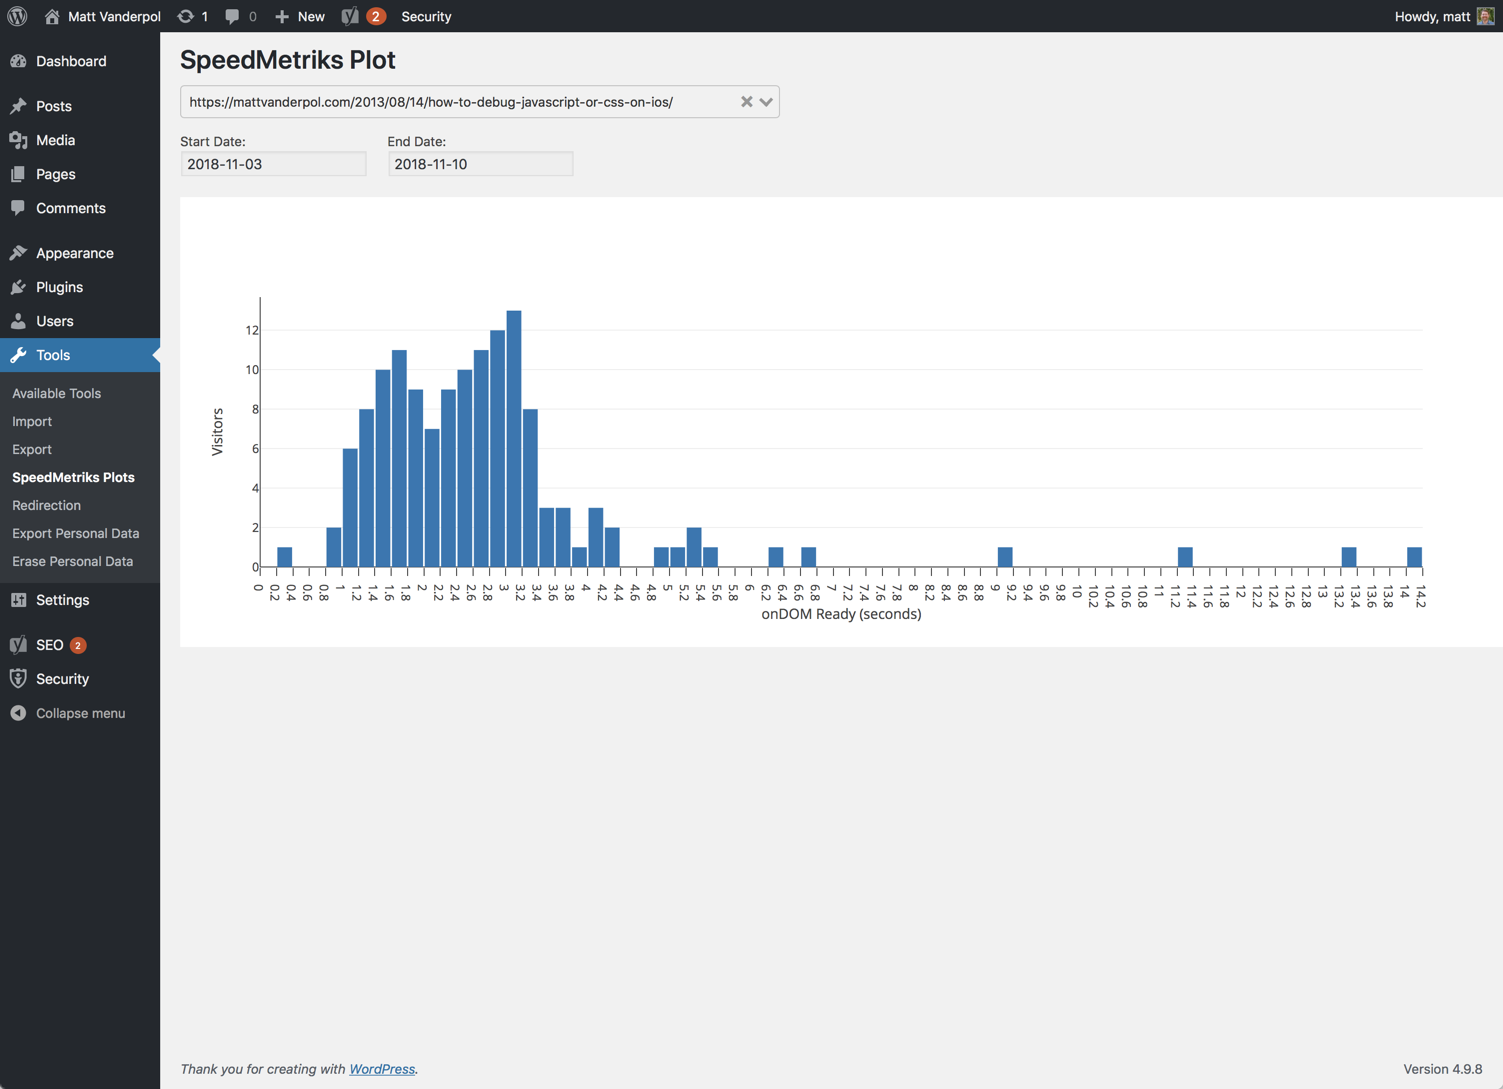This screenshot has width=1503, height=1089.
Task: Click the Collapse menu arrow icon
Action: tap(18, 713)
